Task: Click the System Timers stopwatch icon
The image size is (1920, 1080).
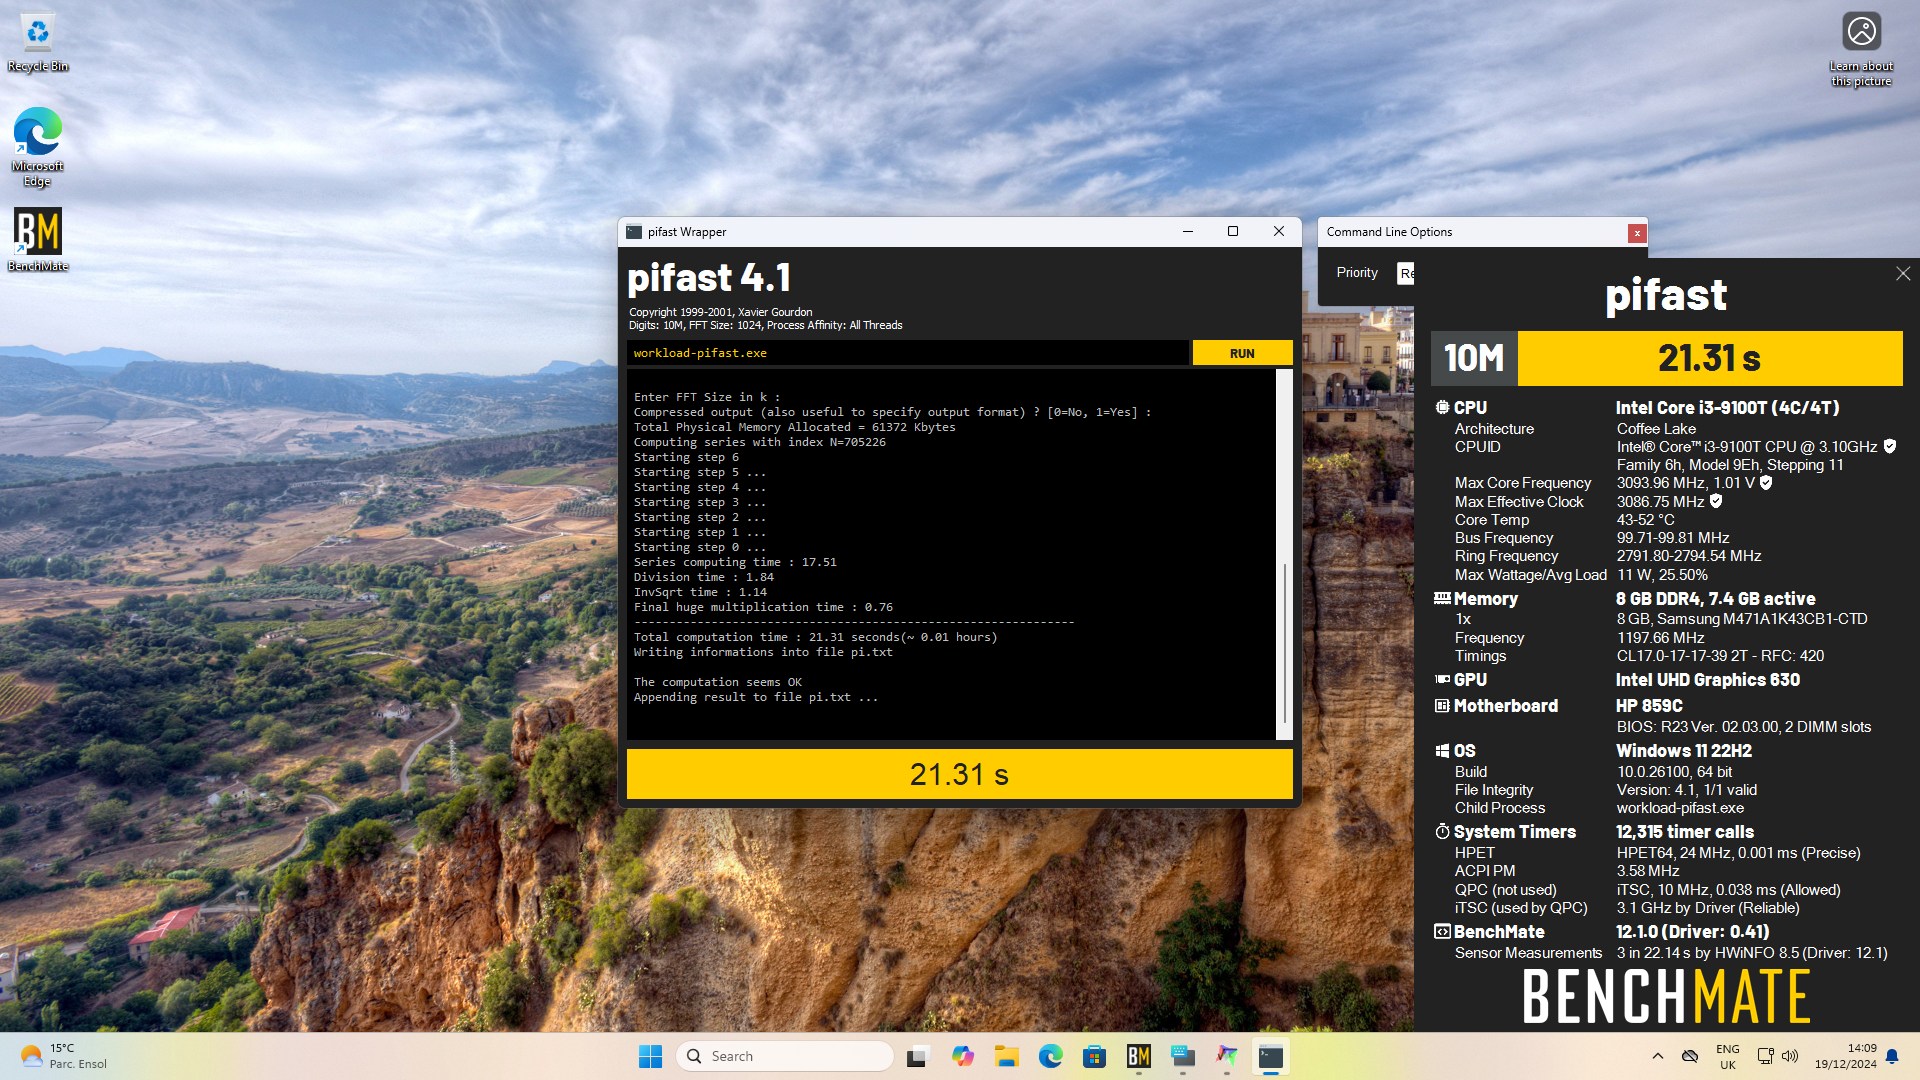Action: click(1442, 831)
